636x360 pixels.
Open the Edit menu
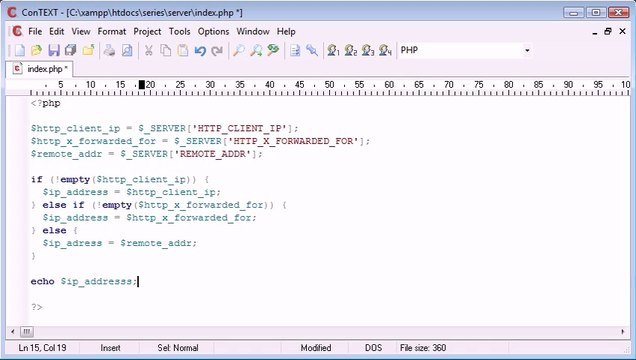(x=56, y=31)
